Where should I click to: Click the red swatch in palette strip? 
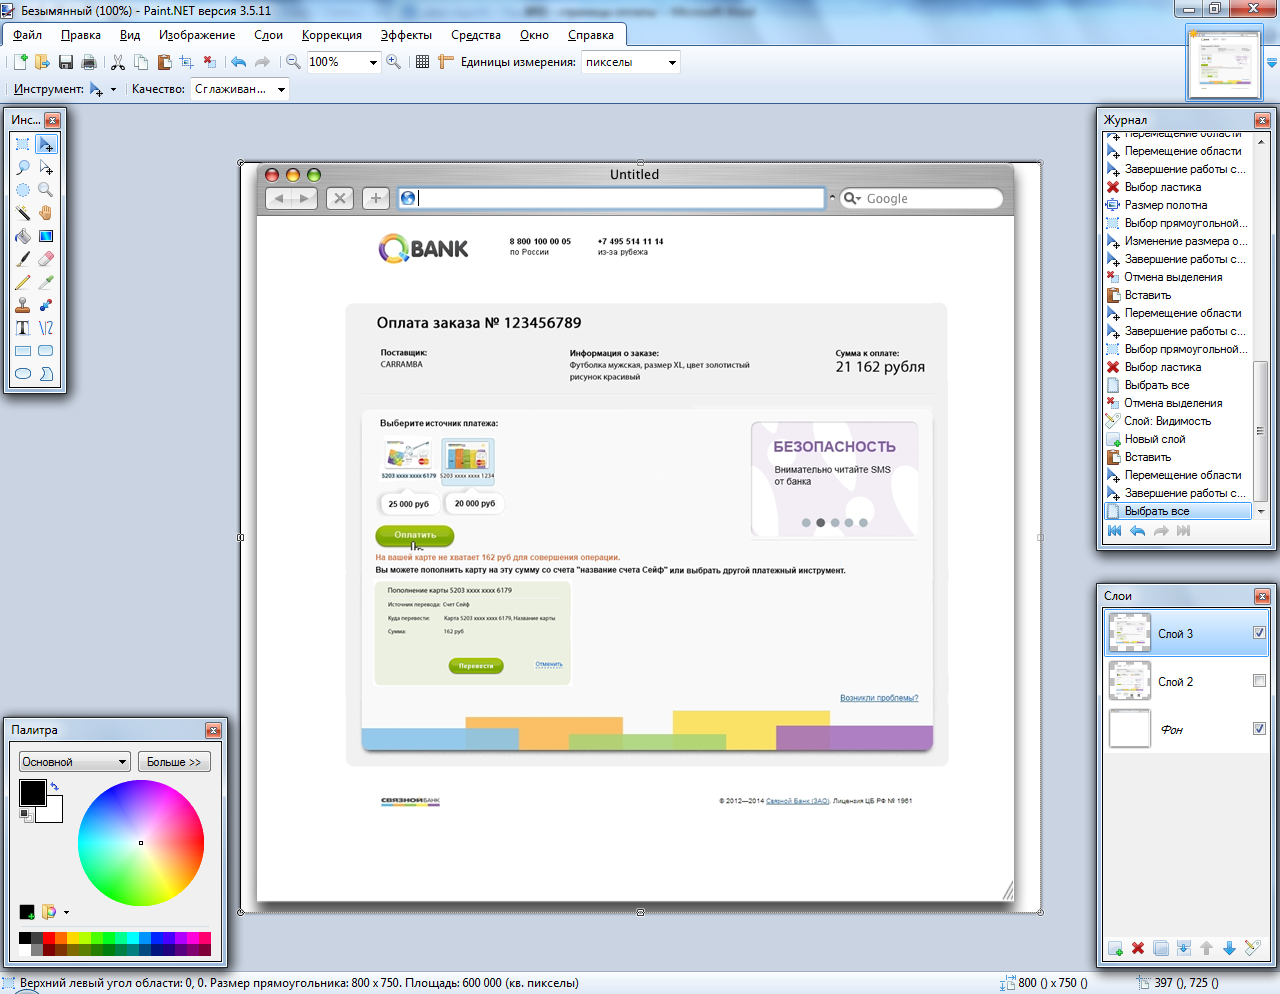point(49,938)
